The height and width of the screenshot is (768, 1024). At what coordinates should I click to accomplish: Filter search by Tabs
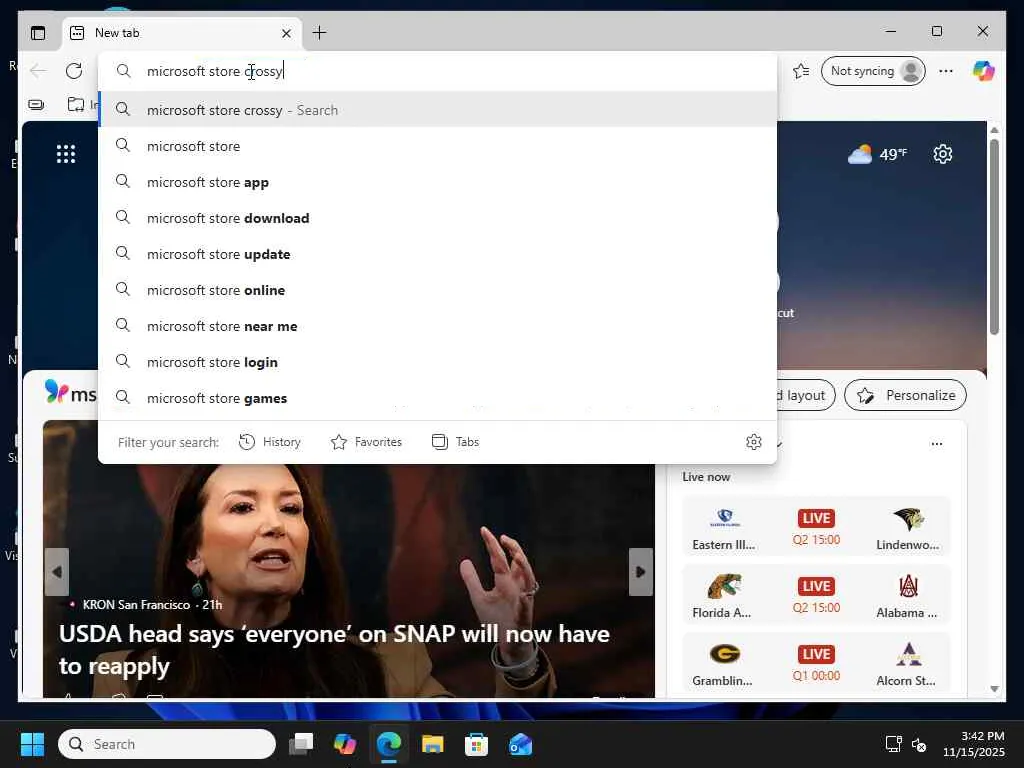coord(455,442)
